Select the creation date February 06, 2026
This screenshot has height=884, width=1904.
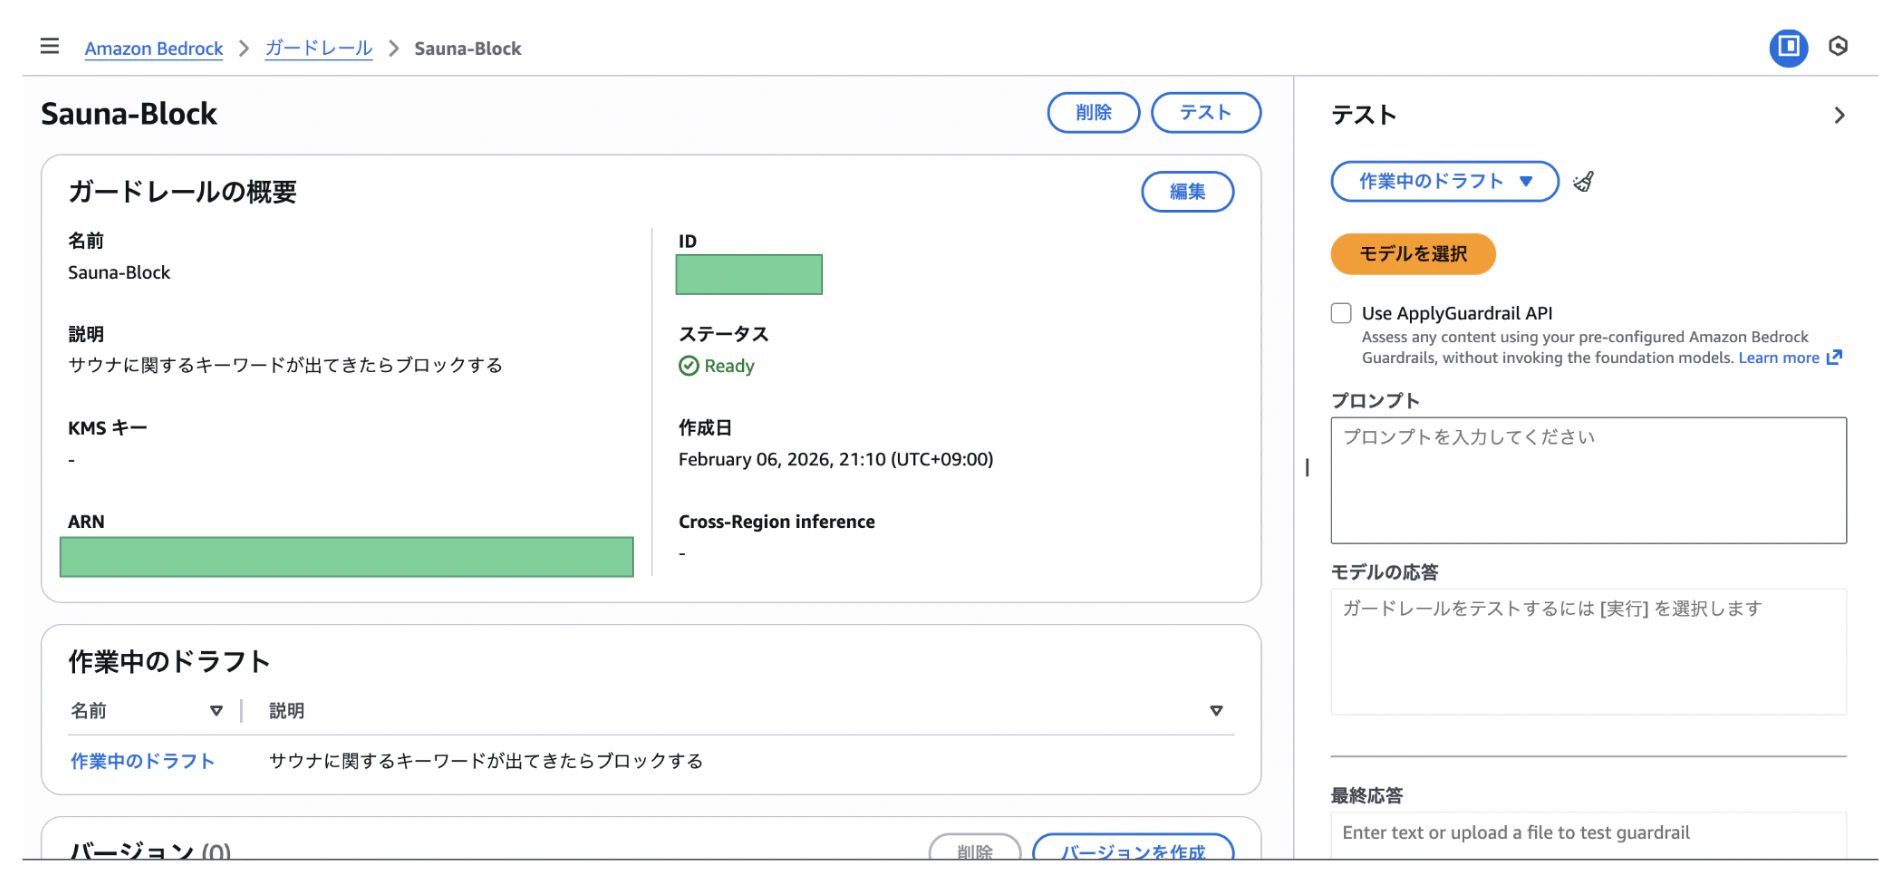click(x=835, y=460)
